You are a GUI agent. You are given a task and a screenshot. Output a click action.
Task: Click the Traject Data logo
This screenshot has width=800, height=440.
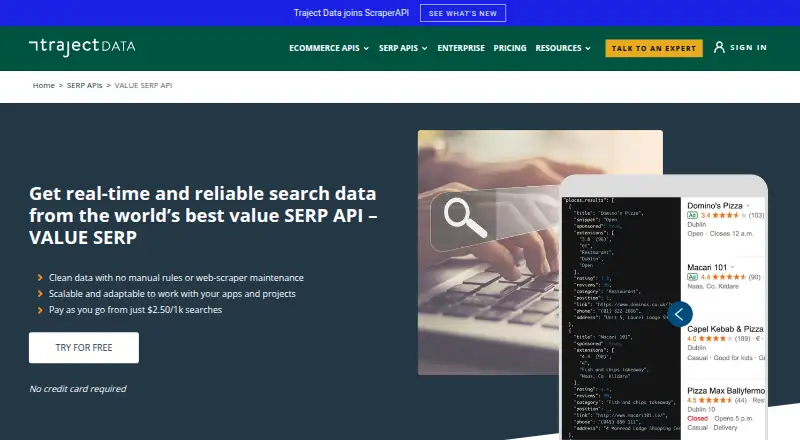[x=82, y=46]
